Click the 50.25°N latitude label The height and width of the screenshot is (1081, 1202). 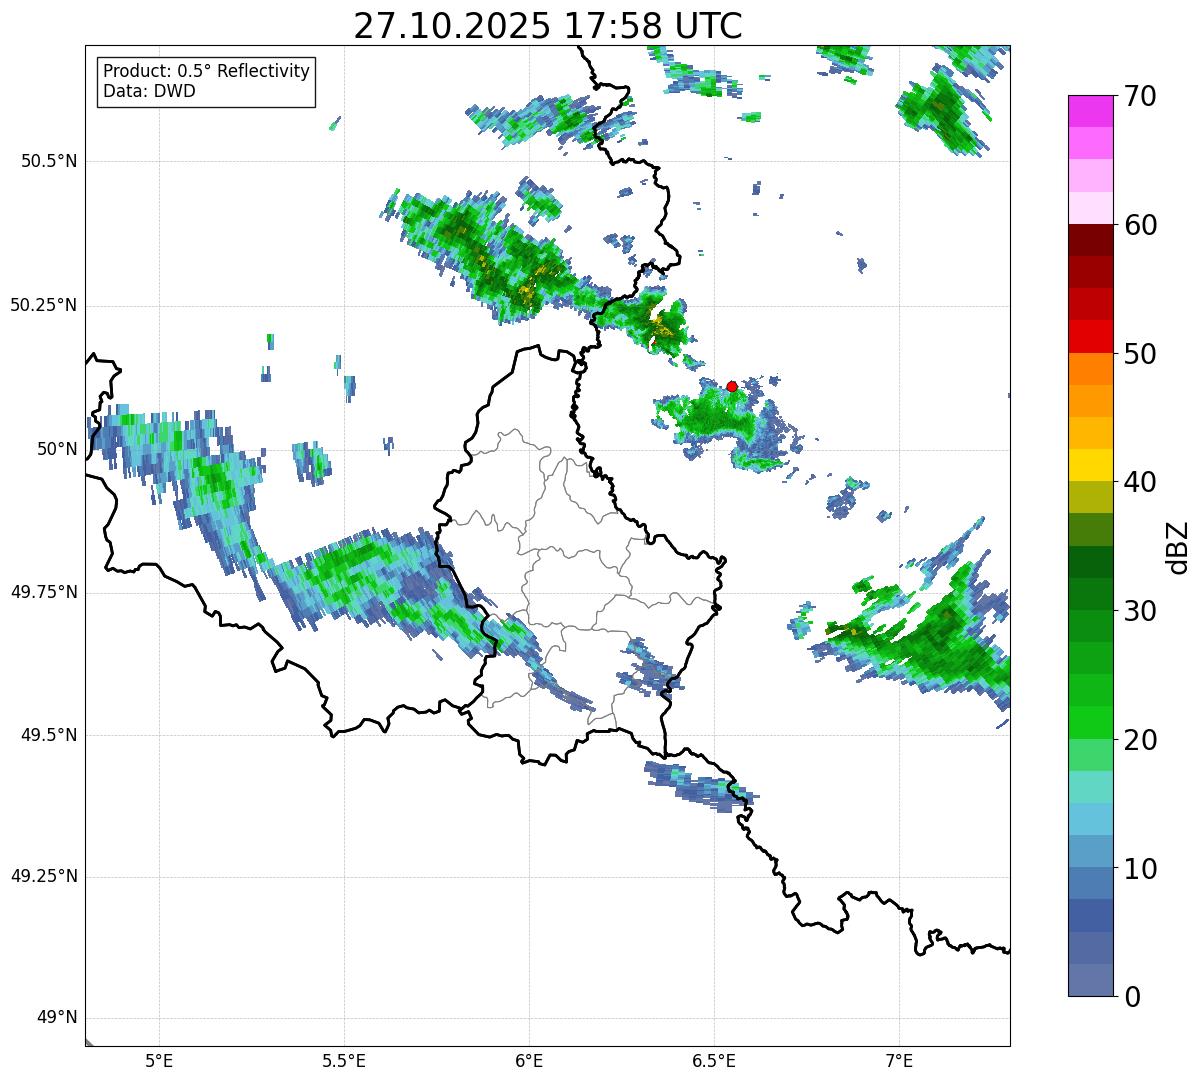click(44, 305)
